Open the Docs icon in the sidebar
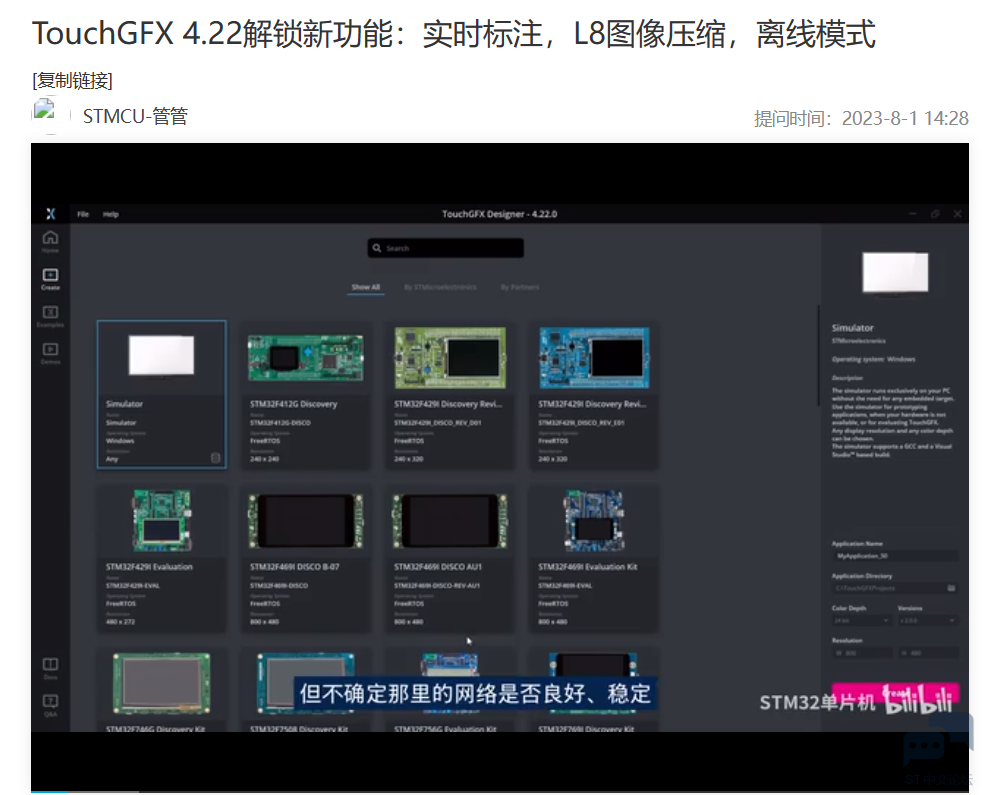 click(x=51, y=668)
